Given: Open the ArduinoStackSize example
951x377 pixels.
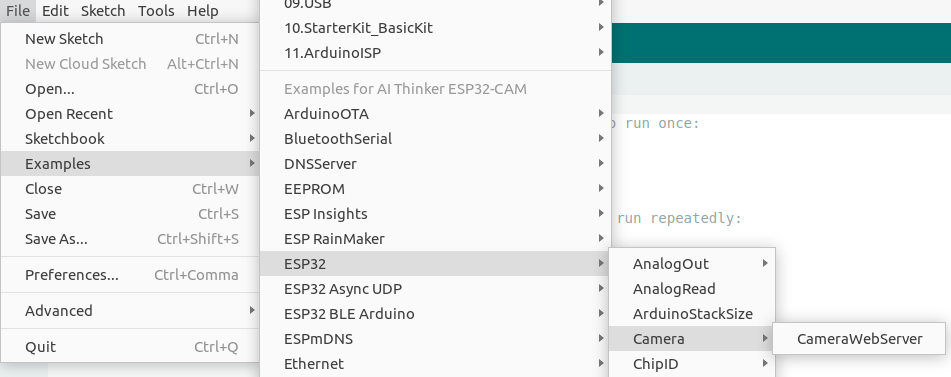Looking at the screenshot, I should 692,314.
